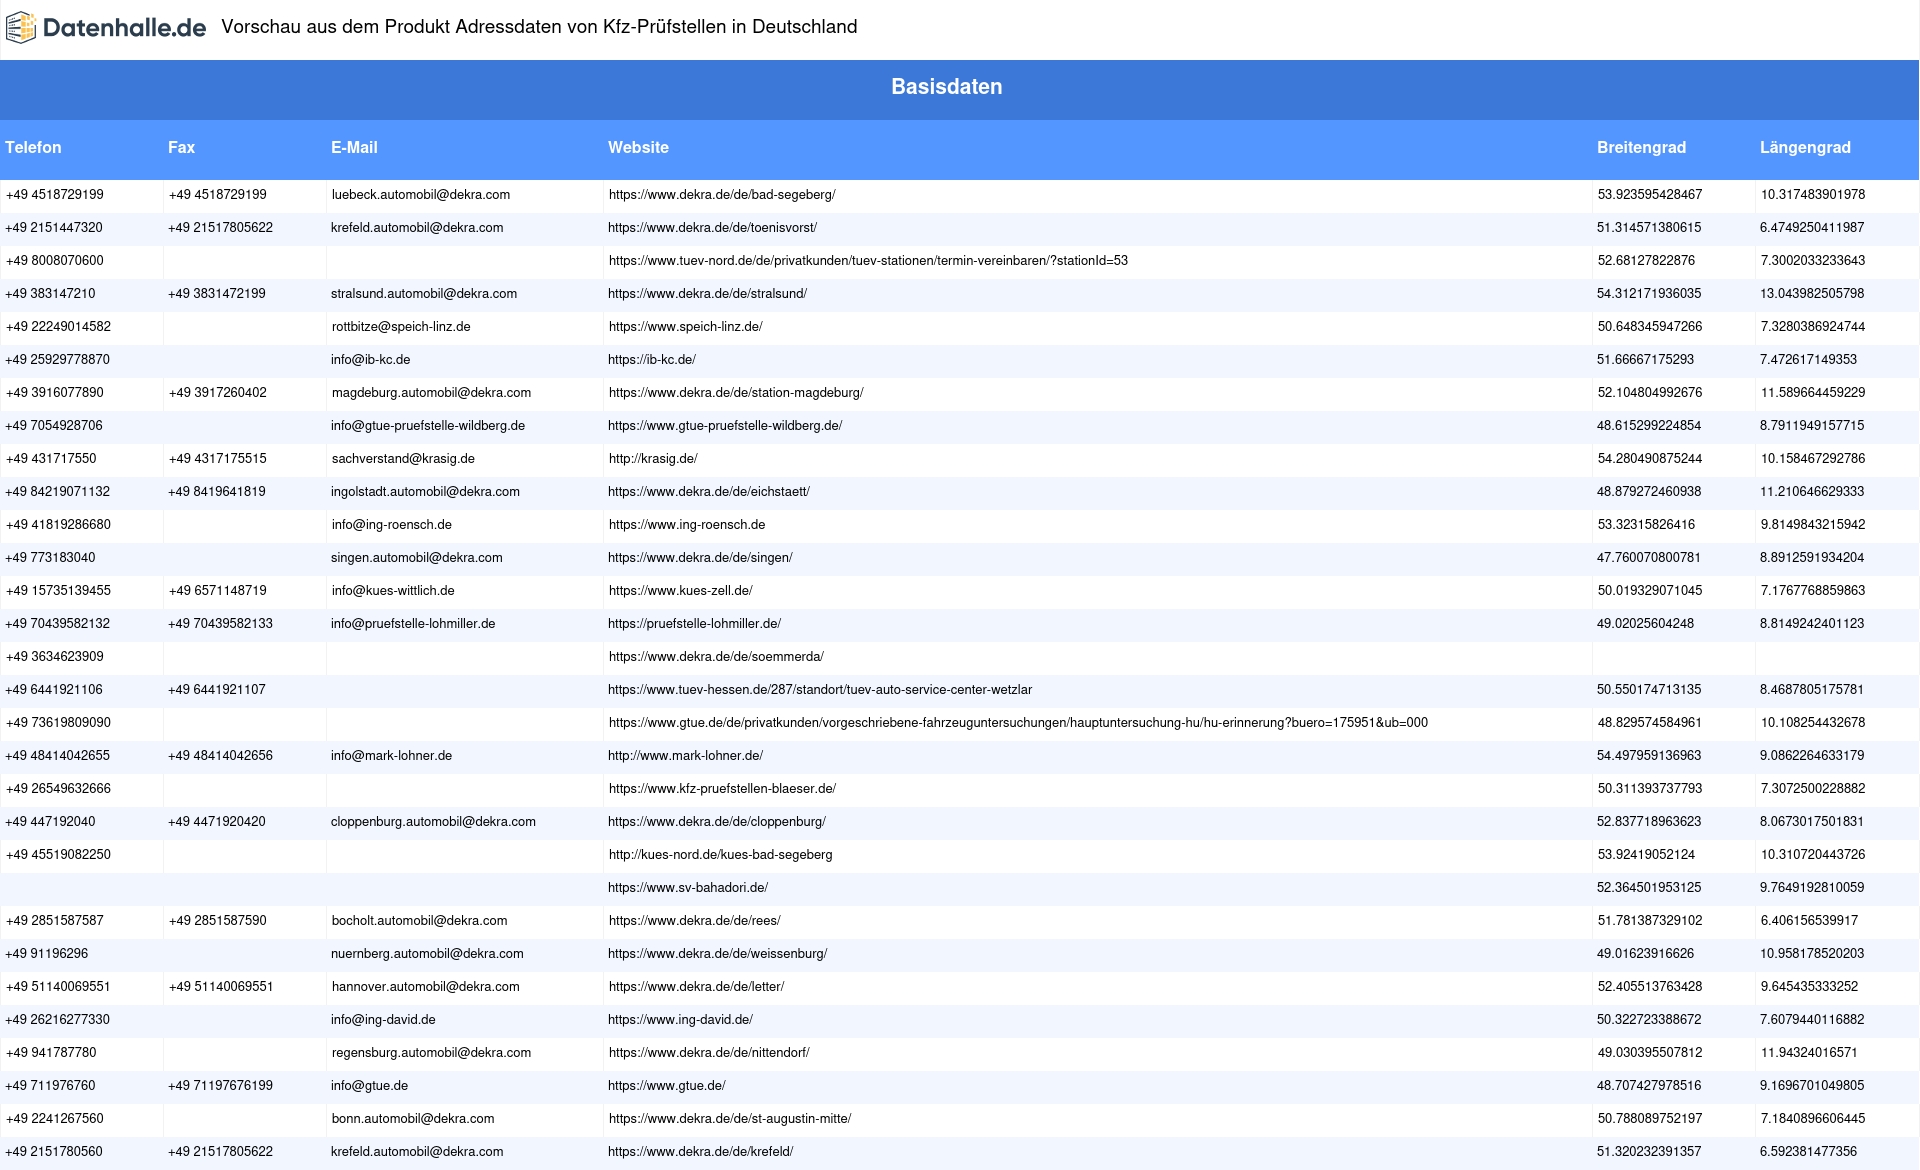This screenshot has width=1920, height=1170.
Task: Click https://ib-kc.de/ website cell
Action: [652, 360]
